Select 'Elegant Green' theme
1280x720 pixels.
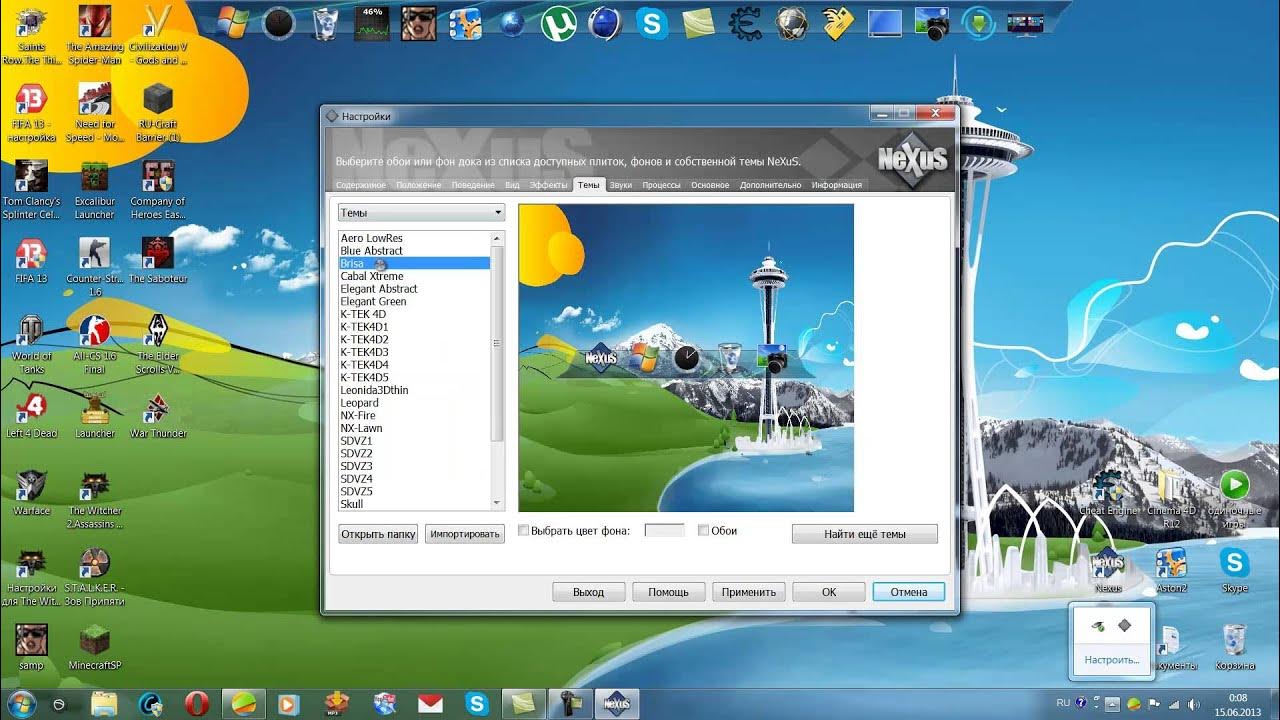[414, 301]
